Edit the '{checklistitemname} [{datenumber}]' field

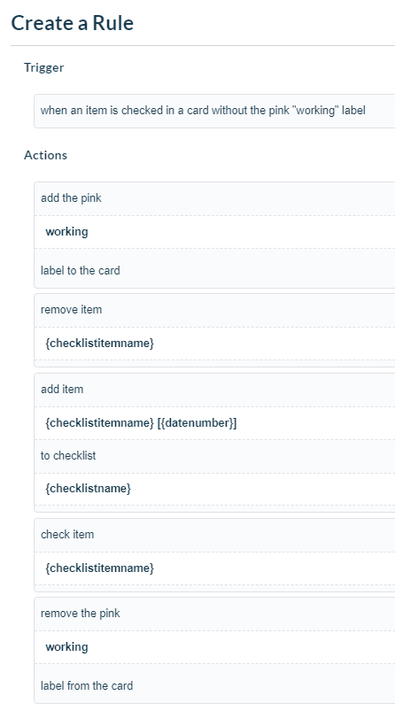click(x=215, y=423)
